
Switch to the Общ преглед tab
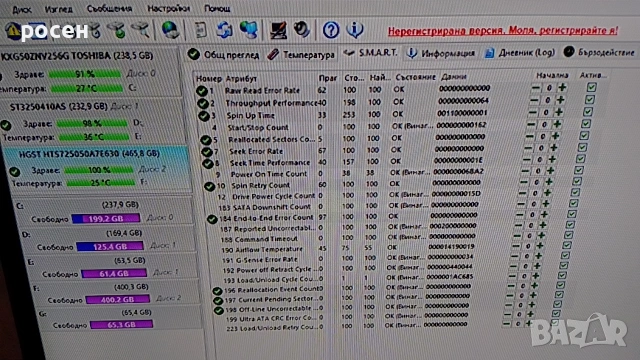point(223,55)
